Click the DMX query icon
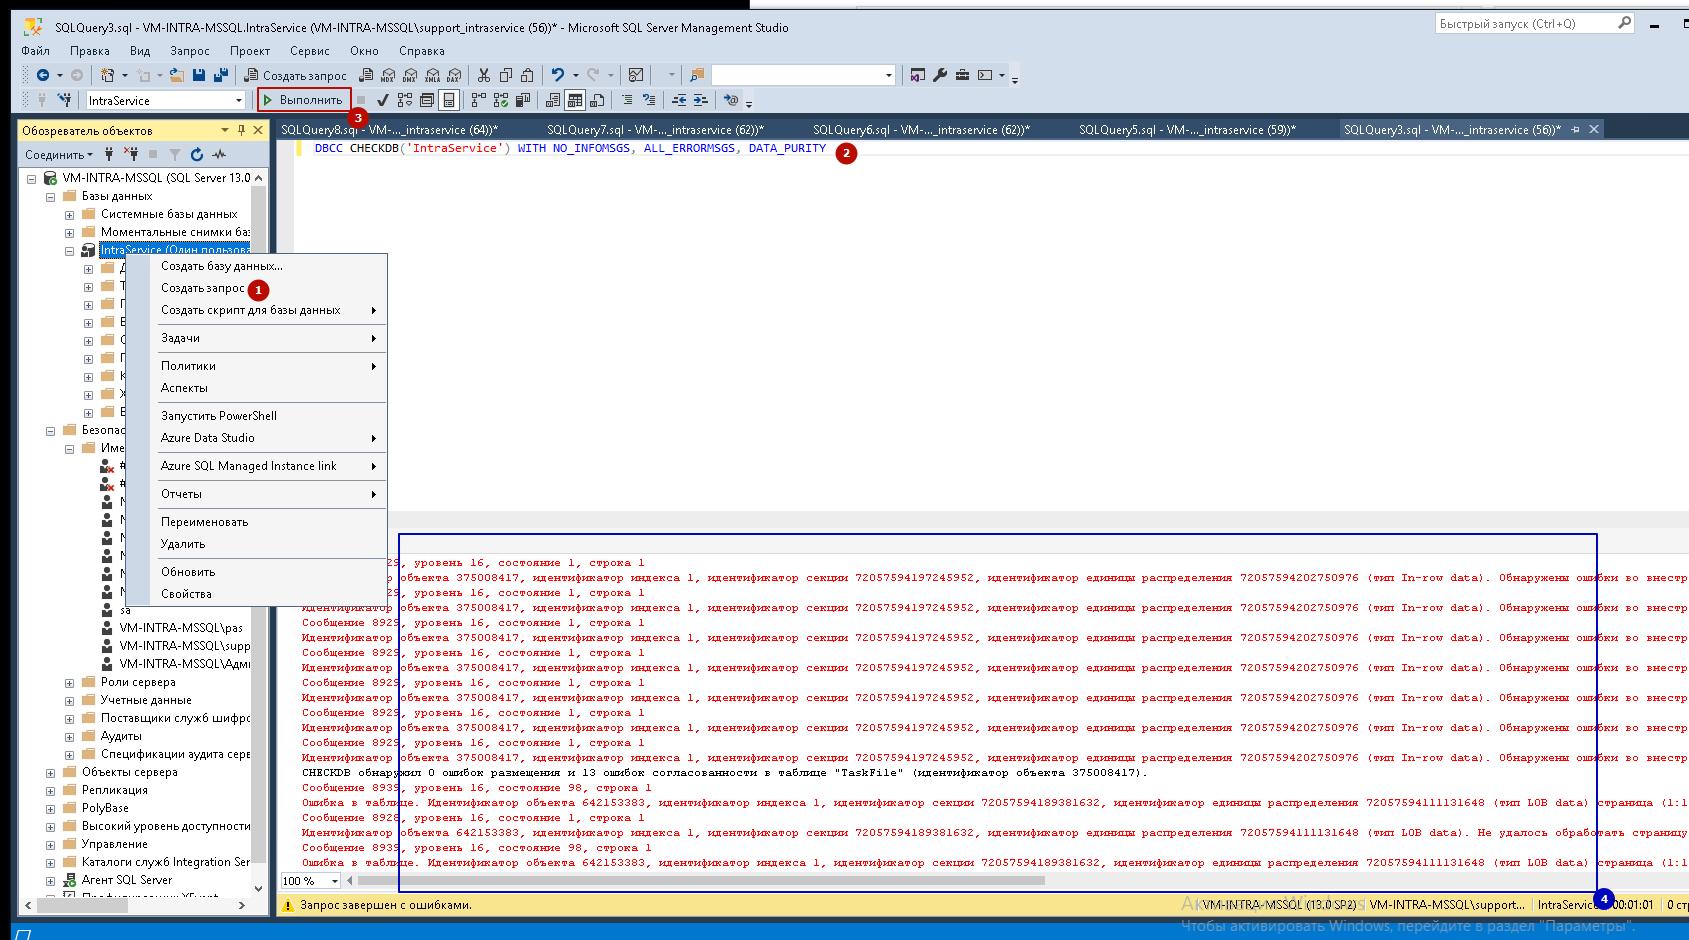 (x=410, y=75)
